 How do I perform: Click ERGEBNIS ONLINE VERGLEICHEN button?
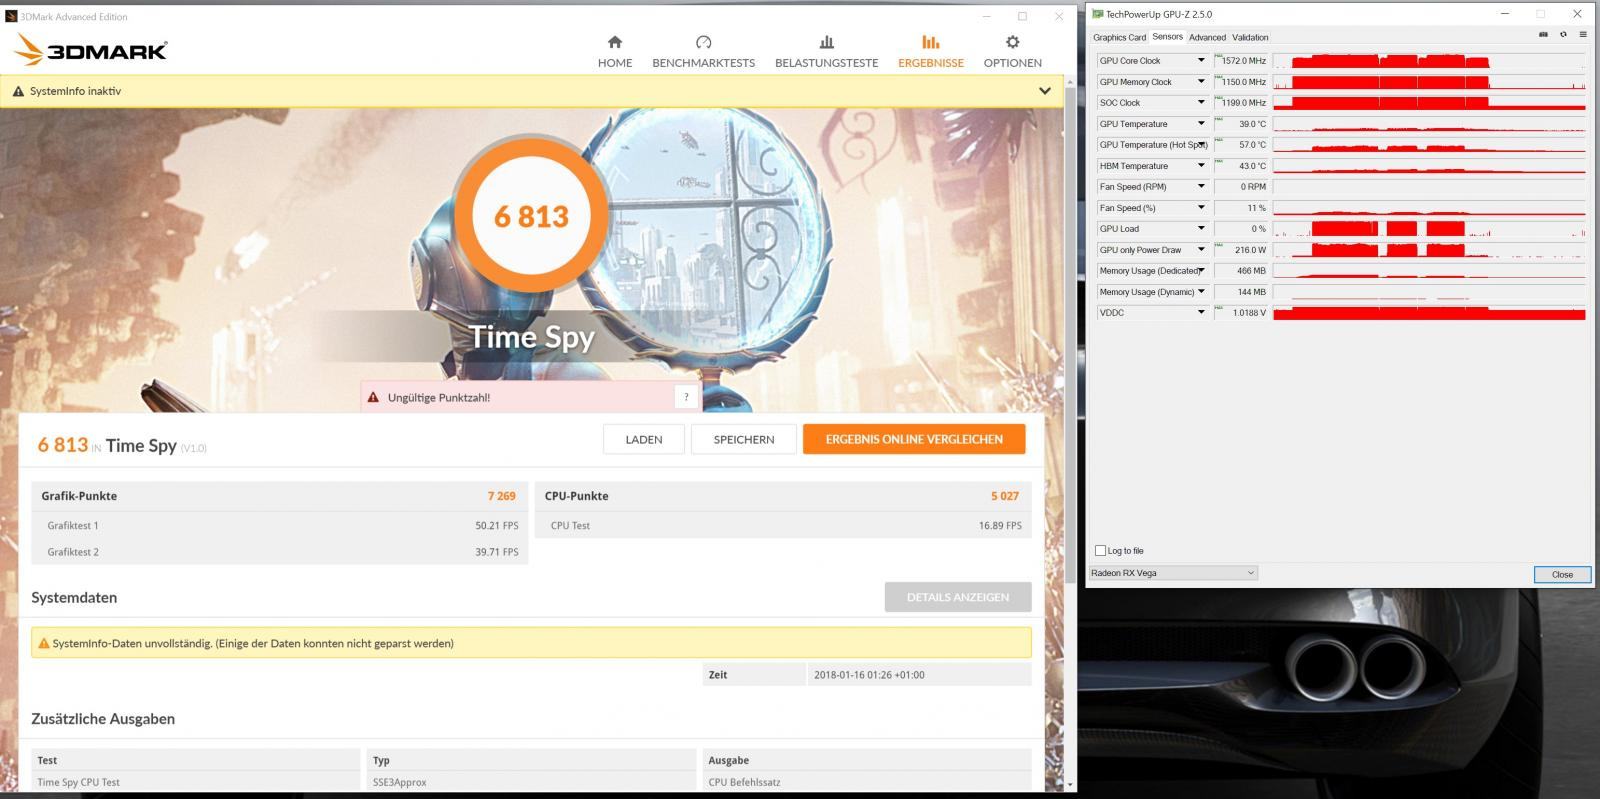coord(914,439)
